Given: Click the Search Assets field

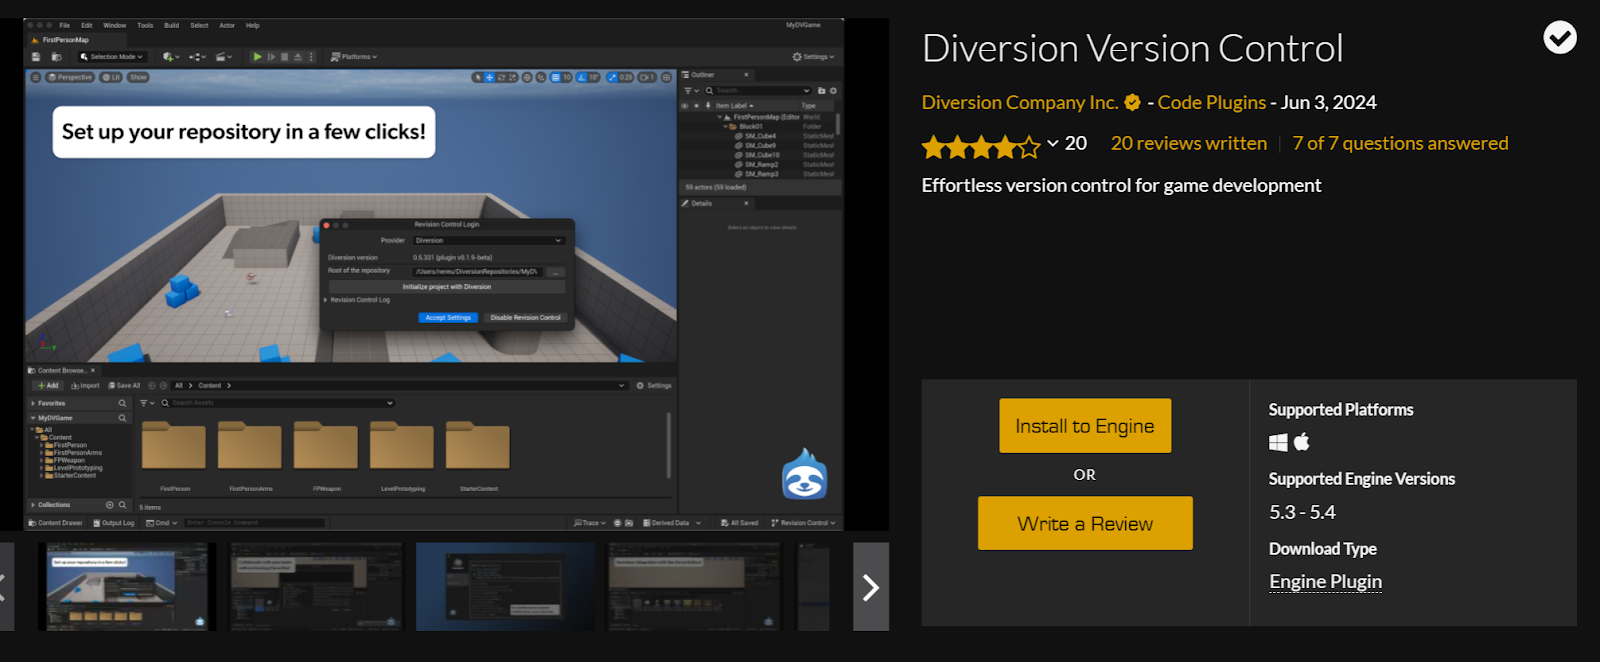Looking at the screenshot, I should point(278,403).
